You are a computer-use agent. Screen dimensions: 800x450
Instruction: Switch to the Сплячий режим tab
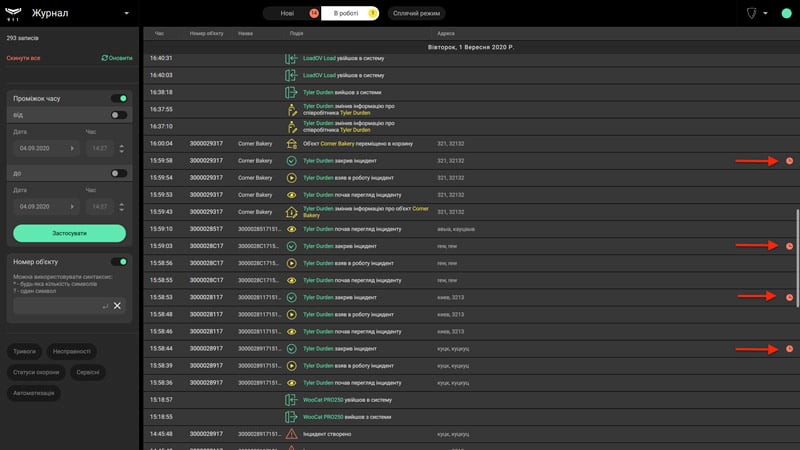tap(416, 13)
